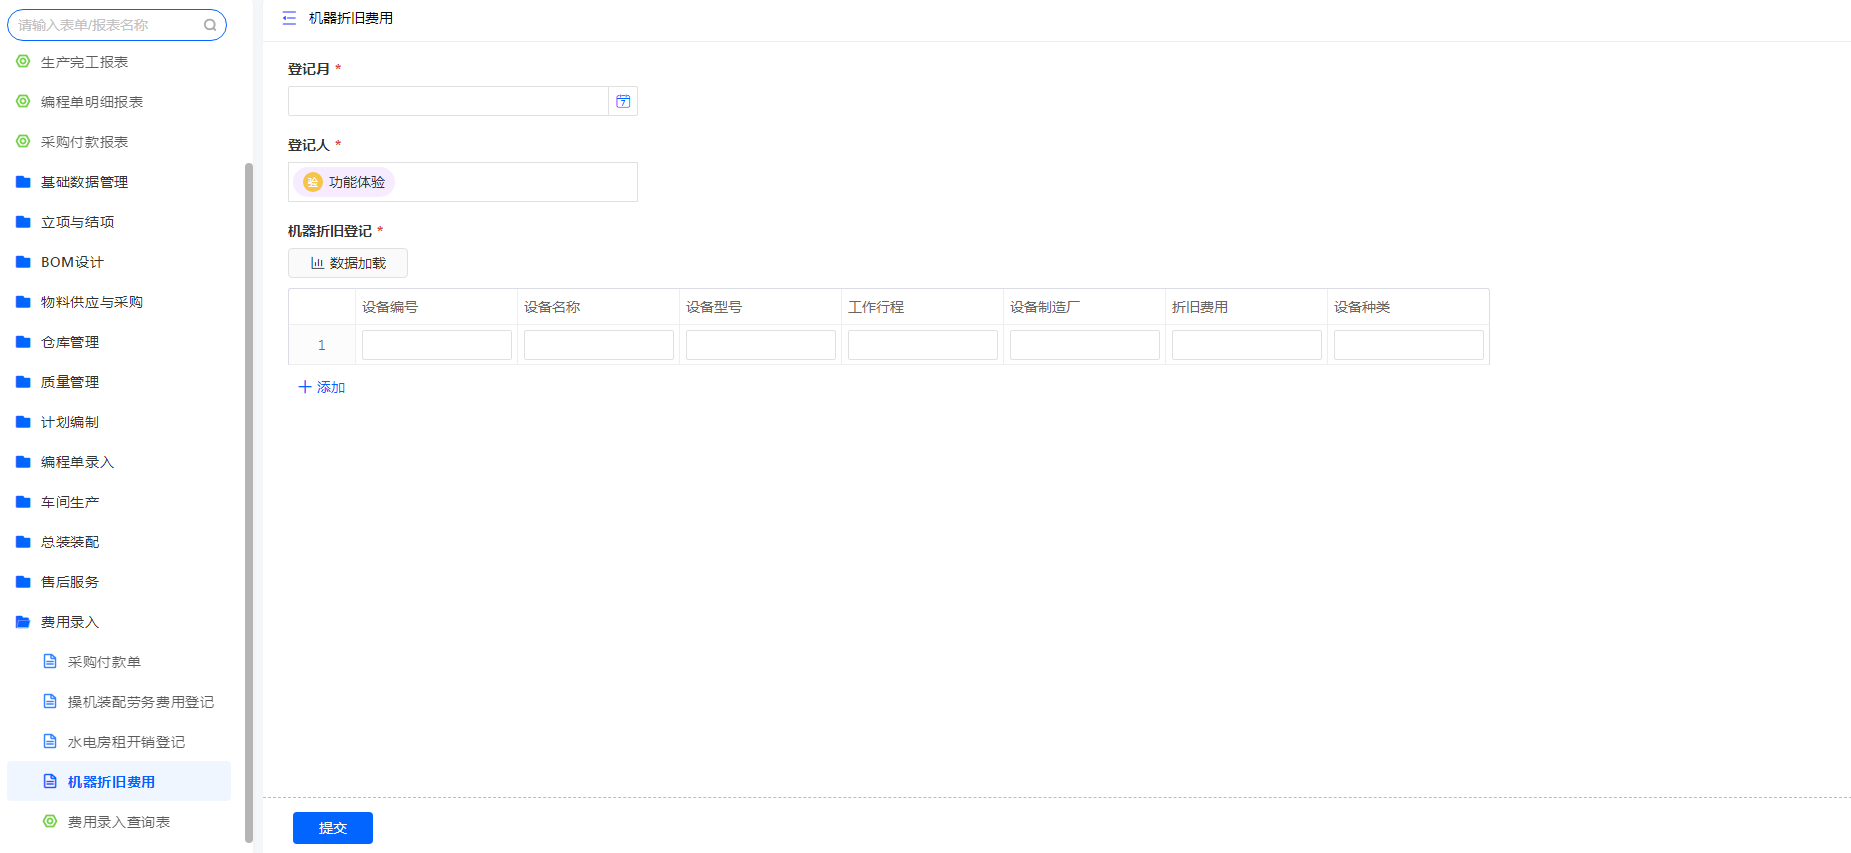Click the BOM设计 folder icon
This screenshot has height=853, width=1851.
tap(23, 262)
